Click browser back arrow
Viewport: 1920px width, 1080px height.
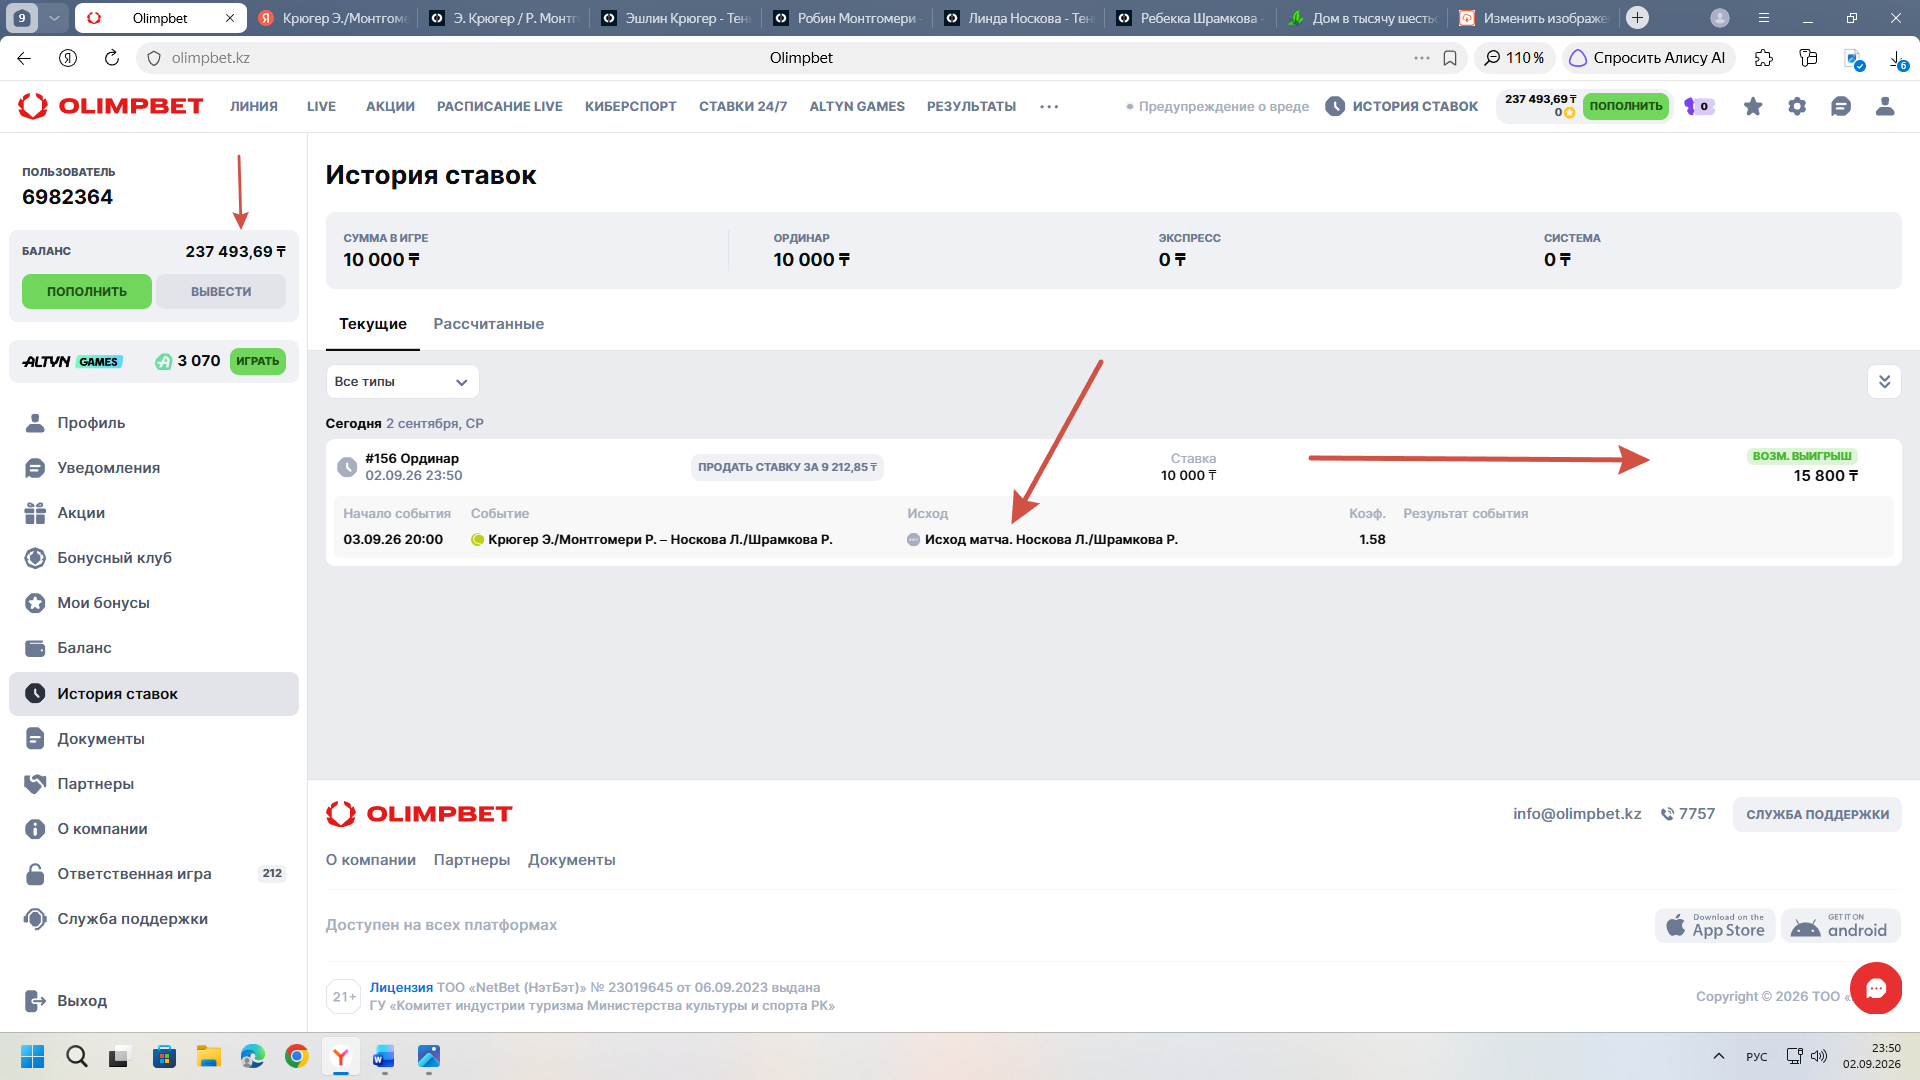[x=24, y=58]
